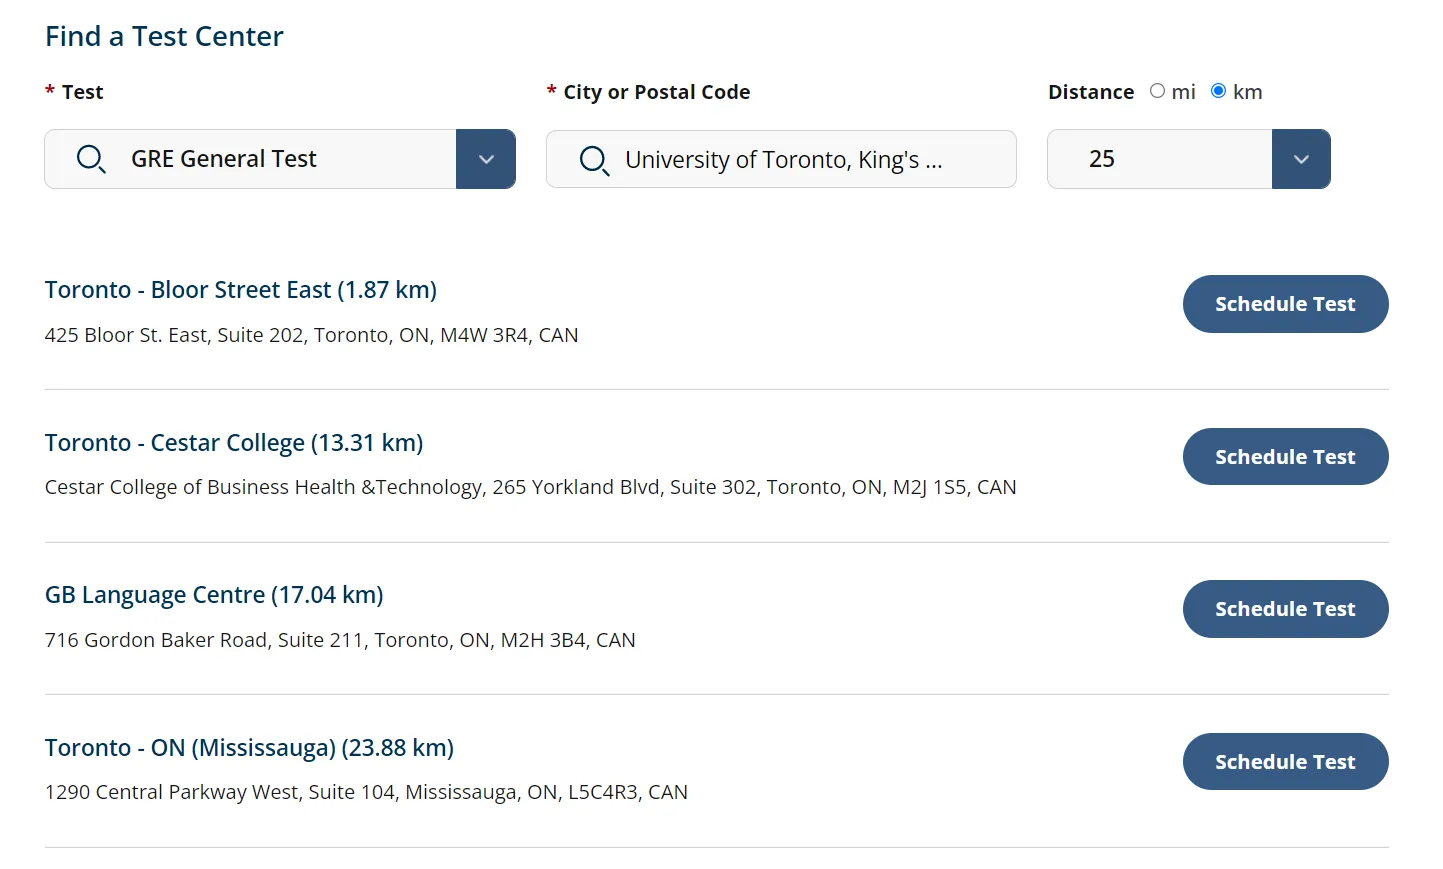This screenshot has width=1443, height=869.
Task: Click the City or Postal Code input
Action: coord(800,160)
